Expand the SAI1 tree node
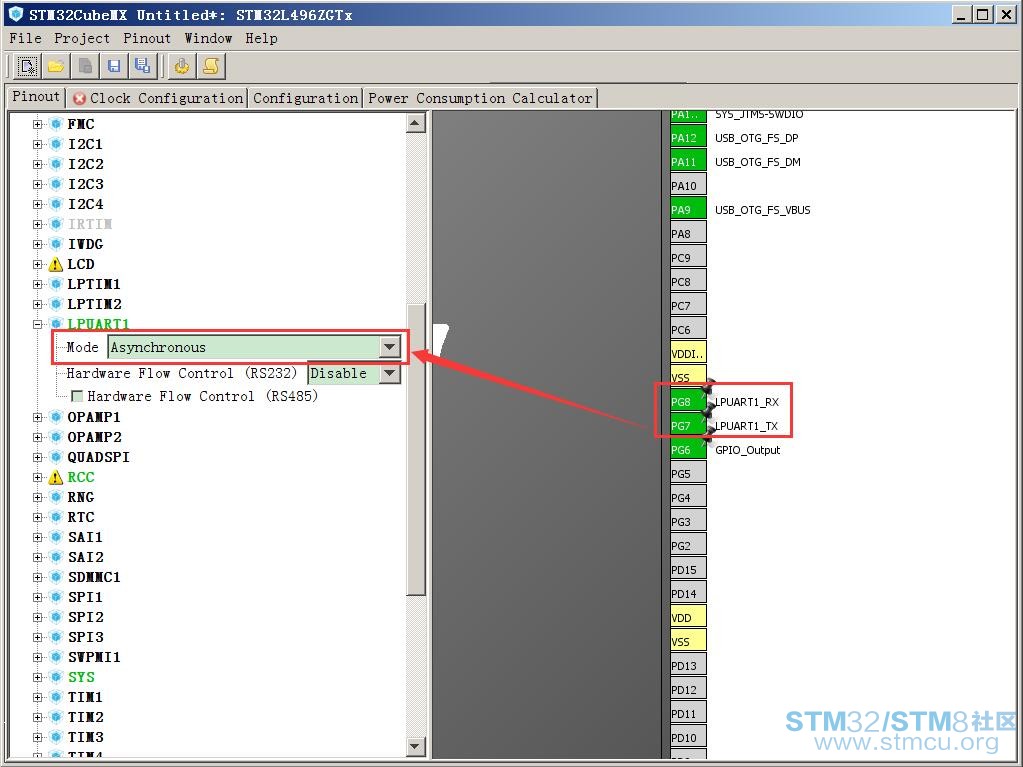 [38, 537]
